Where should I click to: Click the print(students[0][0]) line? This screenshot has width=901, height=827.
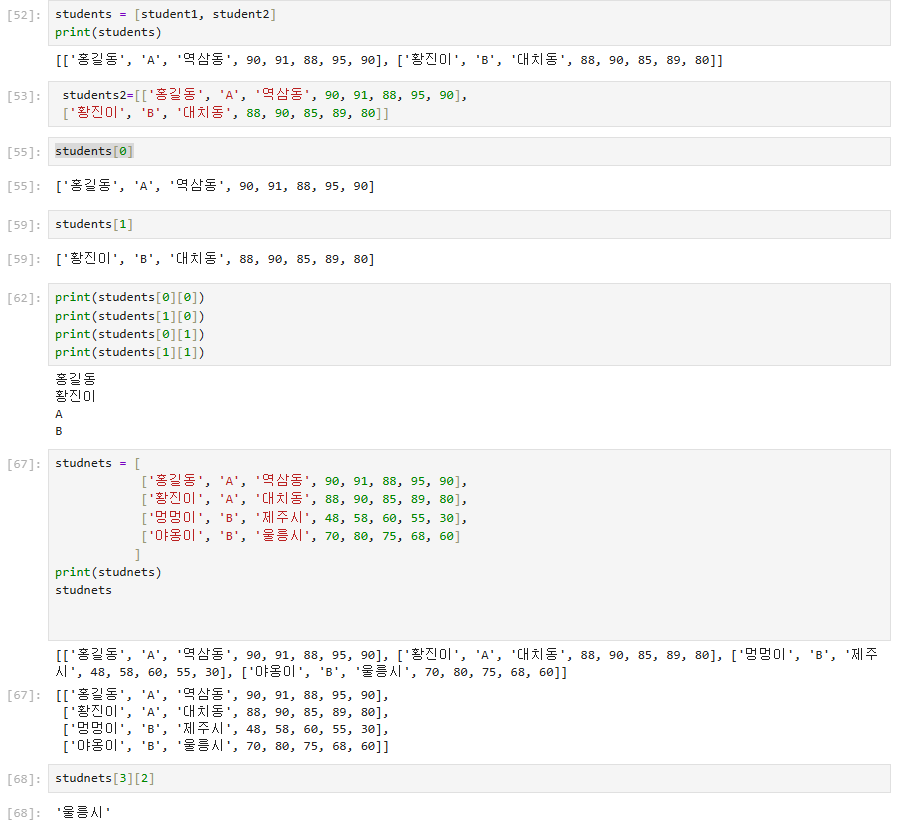[130, 297]
